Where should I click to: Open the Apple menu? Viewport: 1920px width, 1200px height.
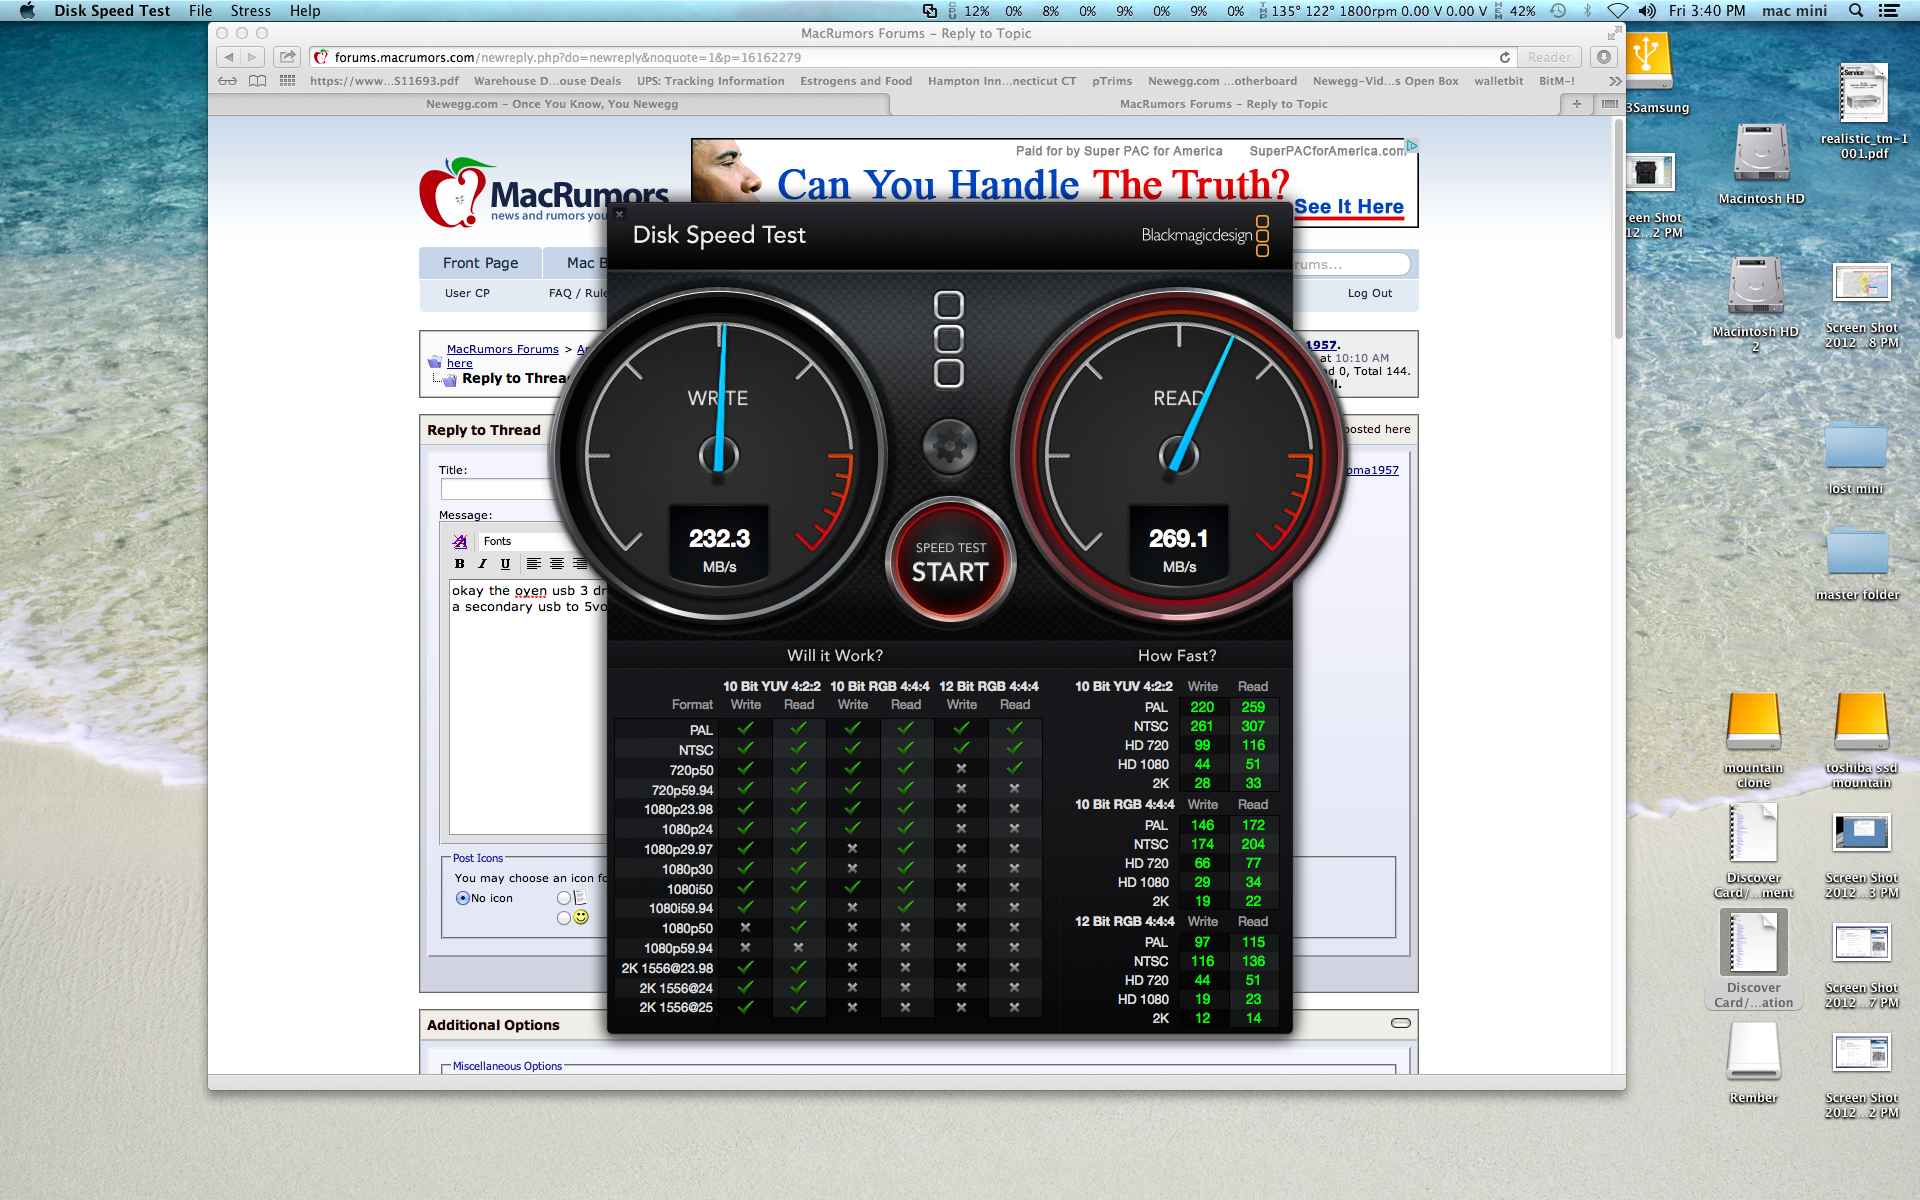(27, 11)
